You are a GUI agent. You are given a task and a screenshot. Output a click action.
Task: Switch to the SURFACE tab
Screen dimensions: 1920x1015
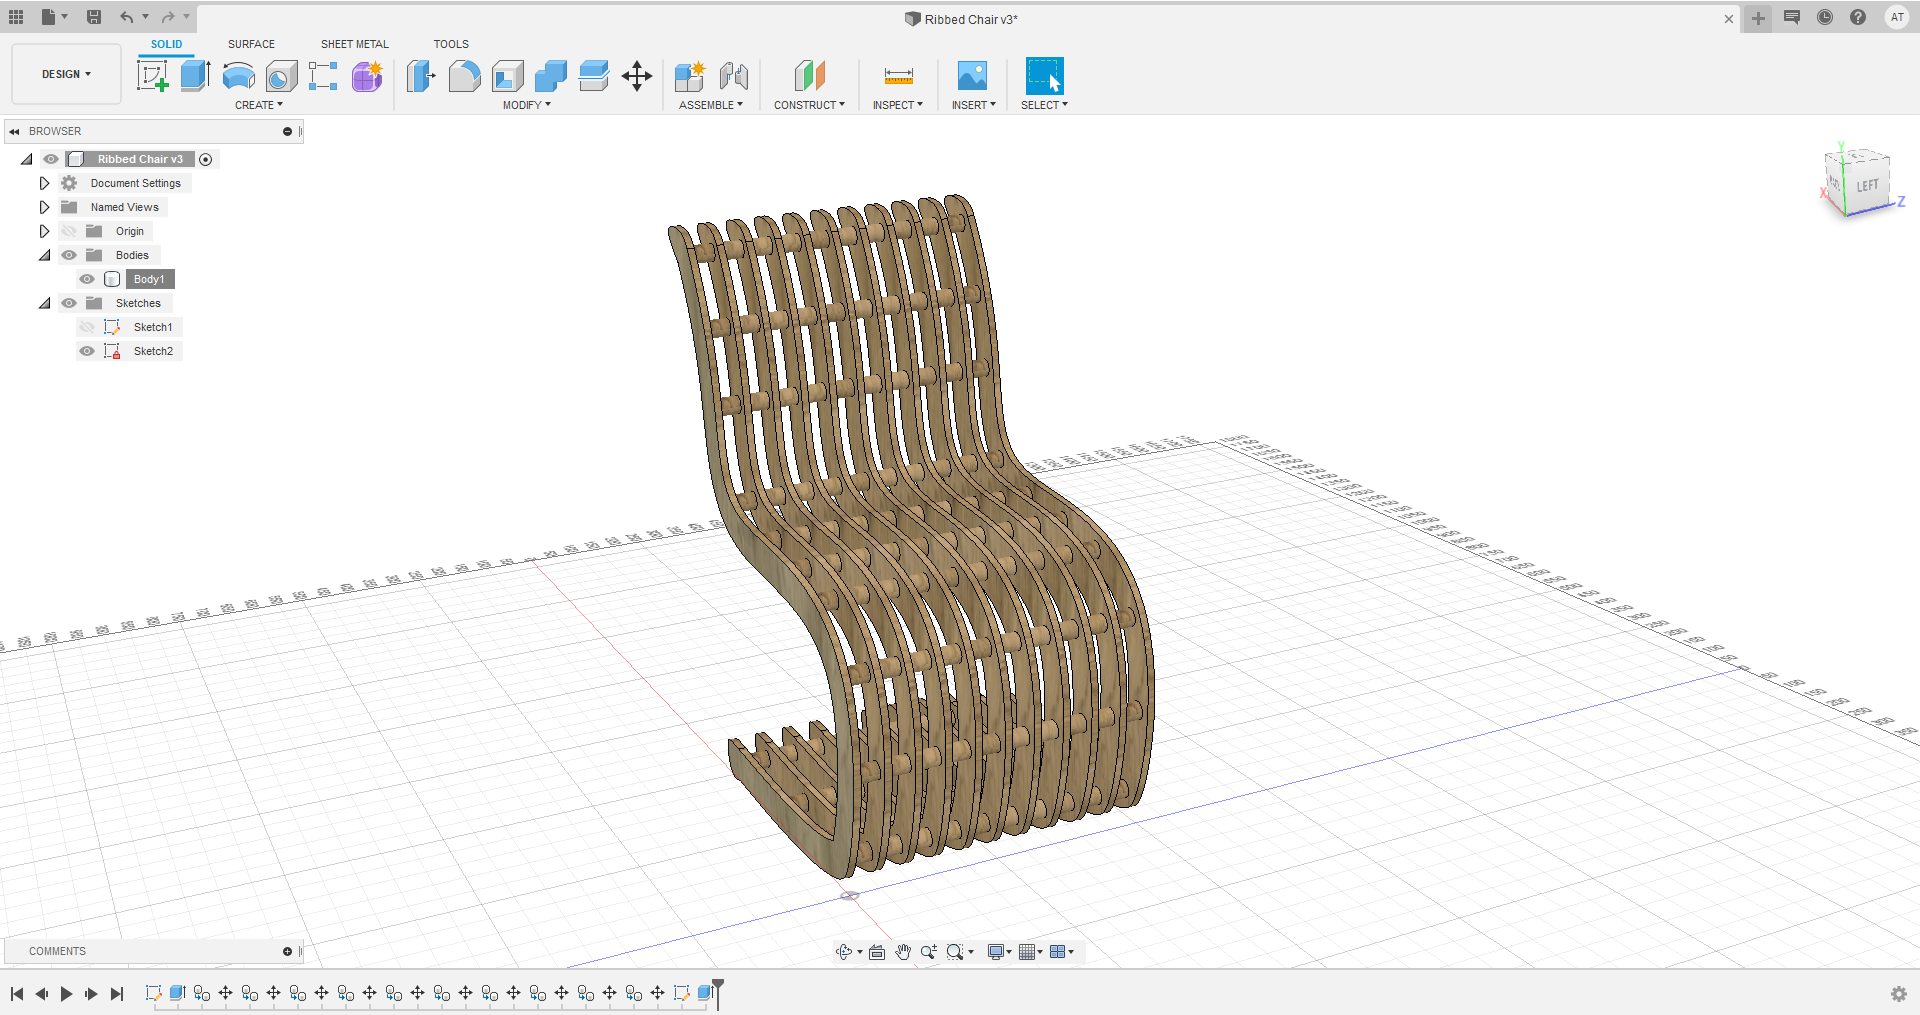251,44
